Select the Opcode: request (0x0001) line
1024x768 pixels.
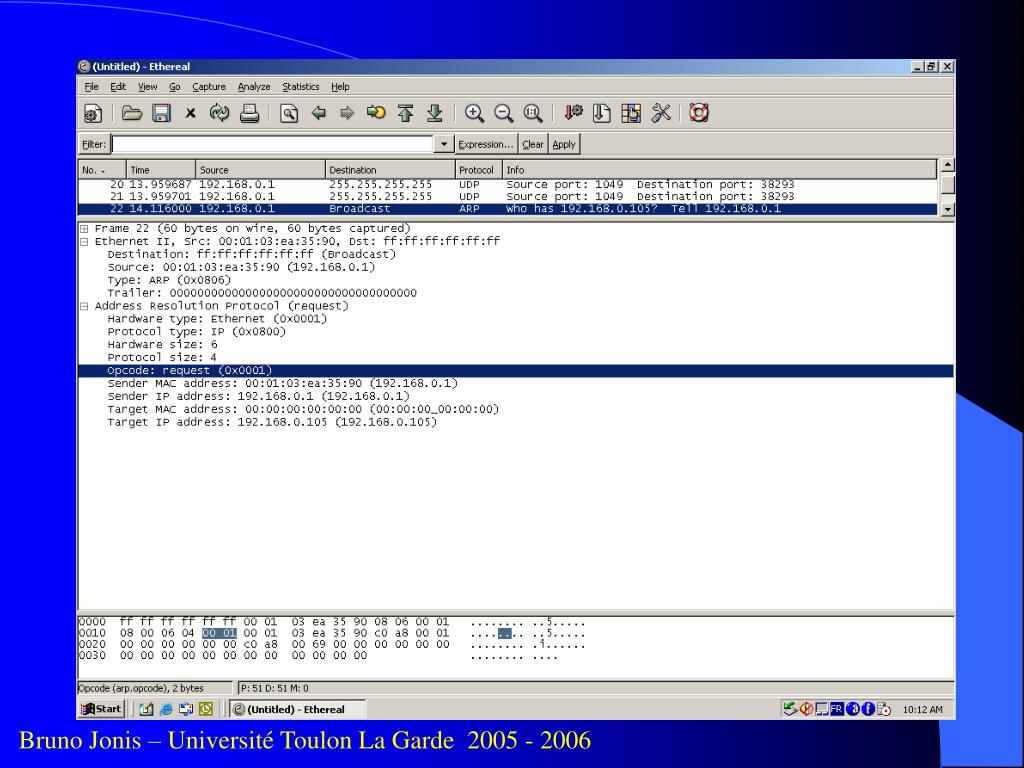click(x=516, y=371)
